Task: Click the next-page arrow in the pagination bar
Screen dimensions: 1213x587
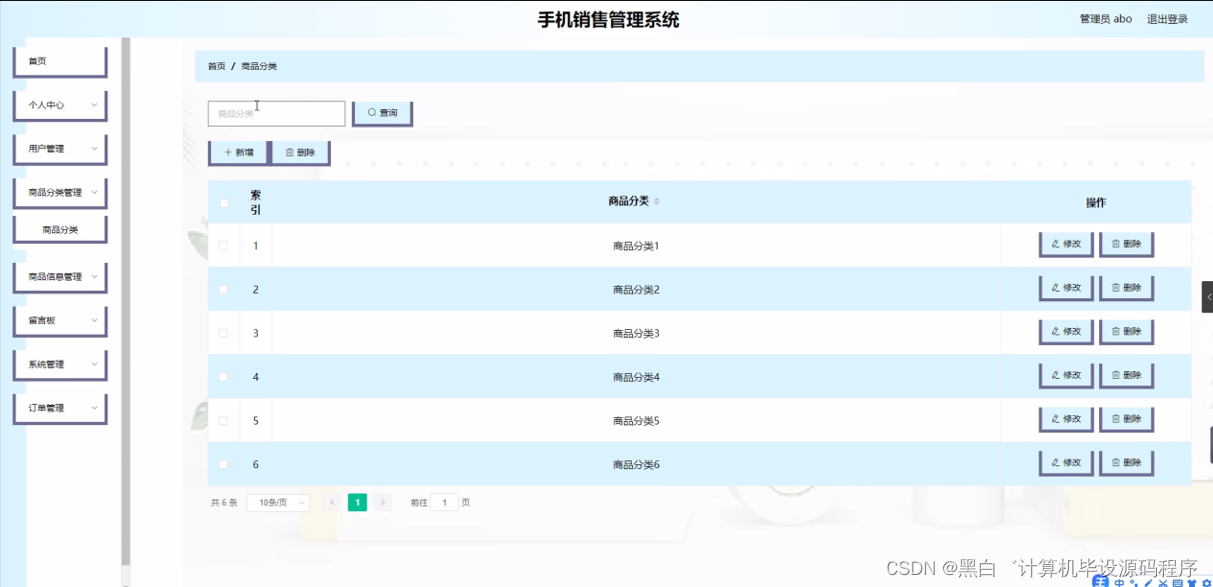Action: [383, 502]
